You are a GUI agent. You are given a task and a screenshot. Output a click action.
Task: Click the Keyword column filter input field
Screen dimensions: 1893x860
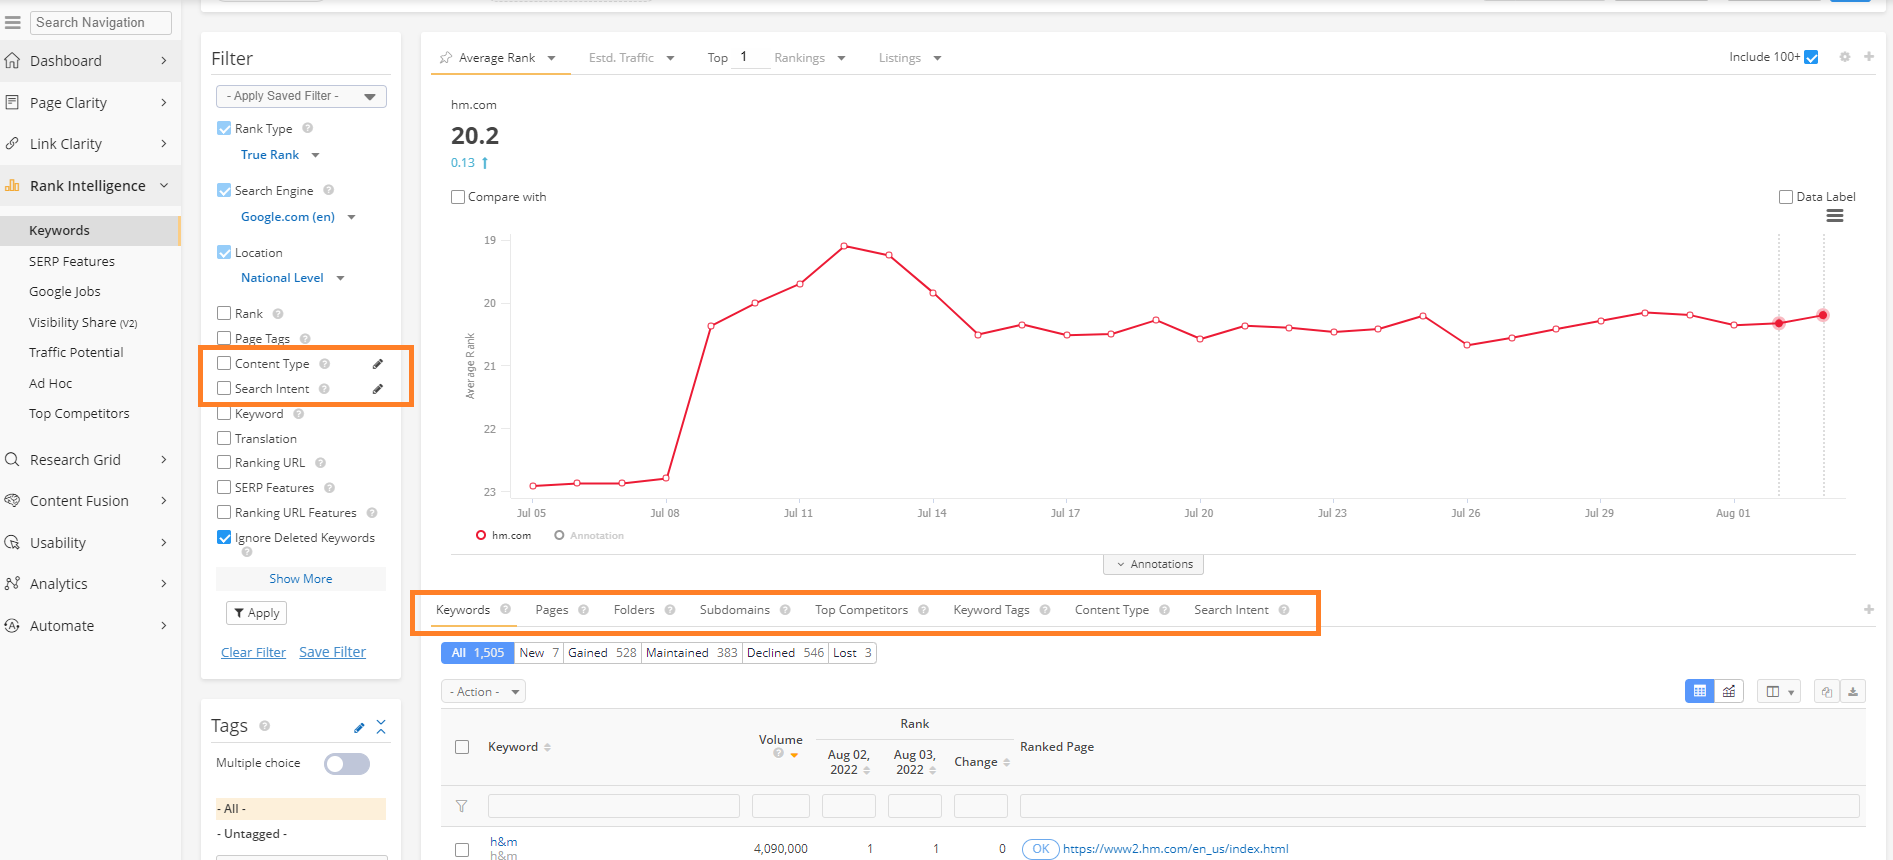613,806
